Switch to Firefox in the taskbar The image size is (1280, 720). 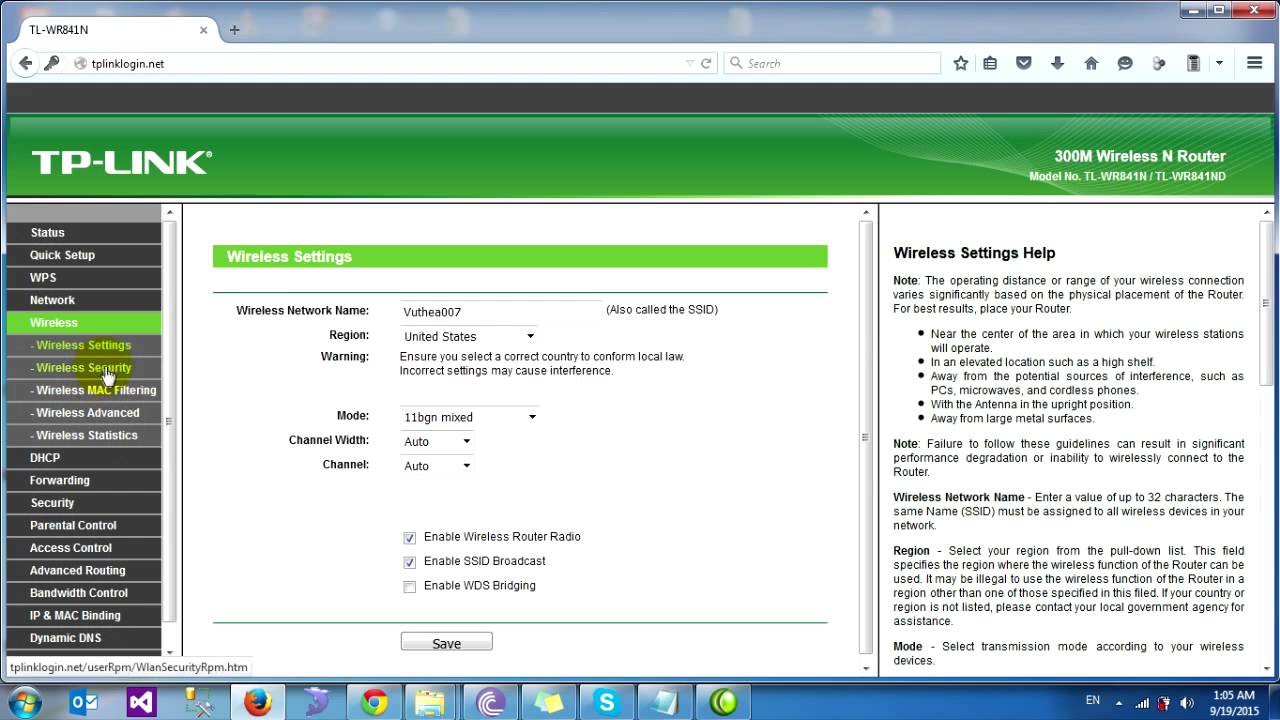[x=258, y=703]
